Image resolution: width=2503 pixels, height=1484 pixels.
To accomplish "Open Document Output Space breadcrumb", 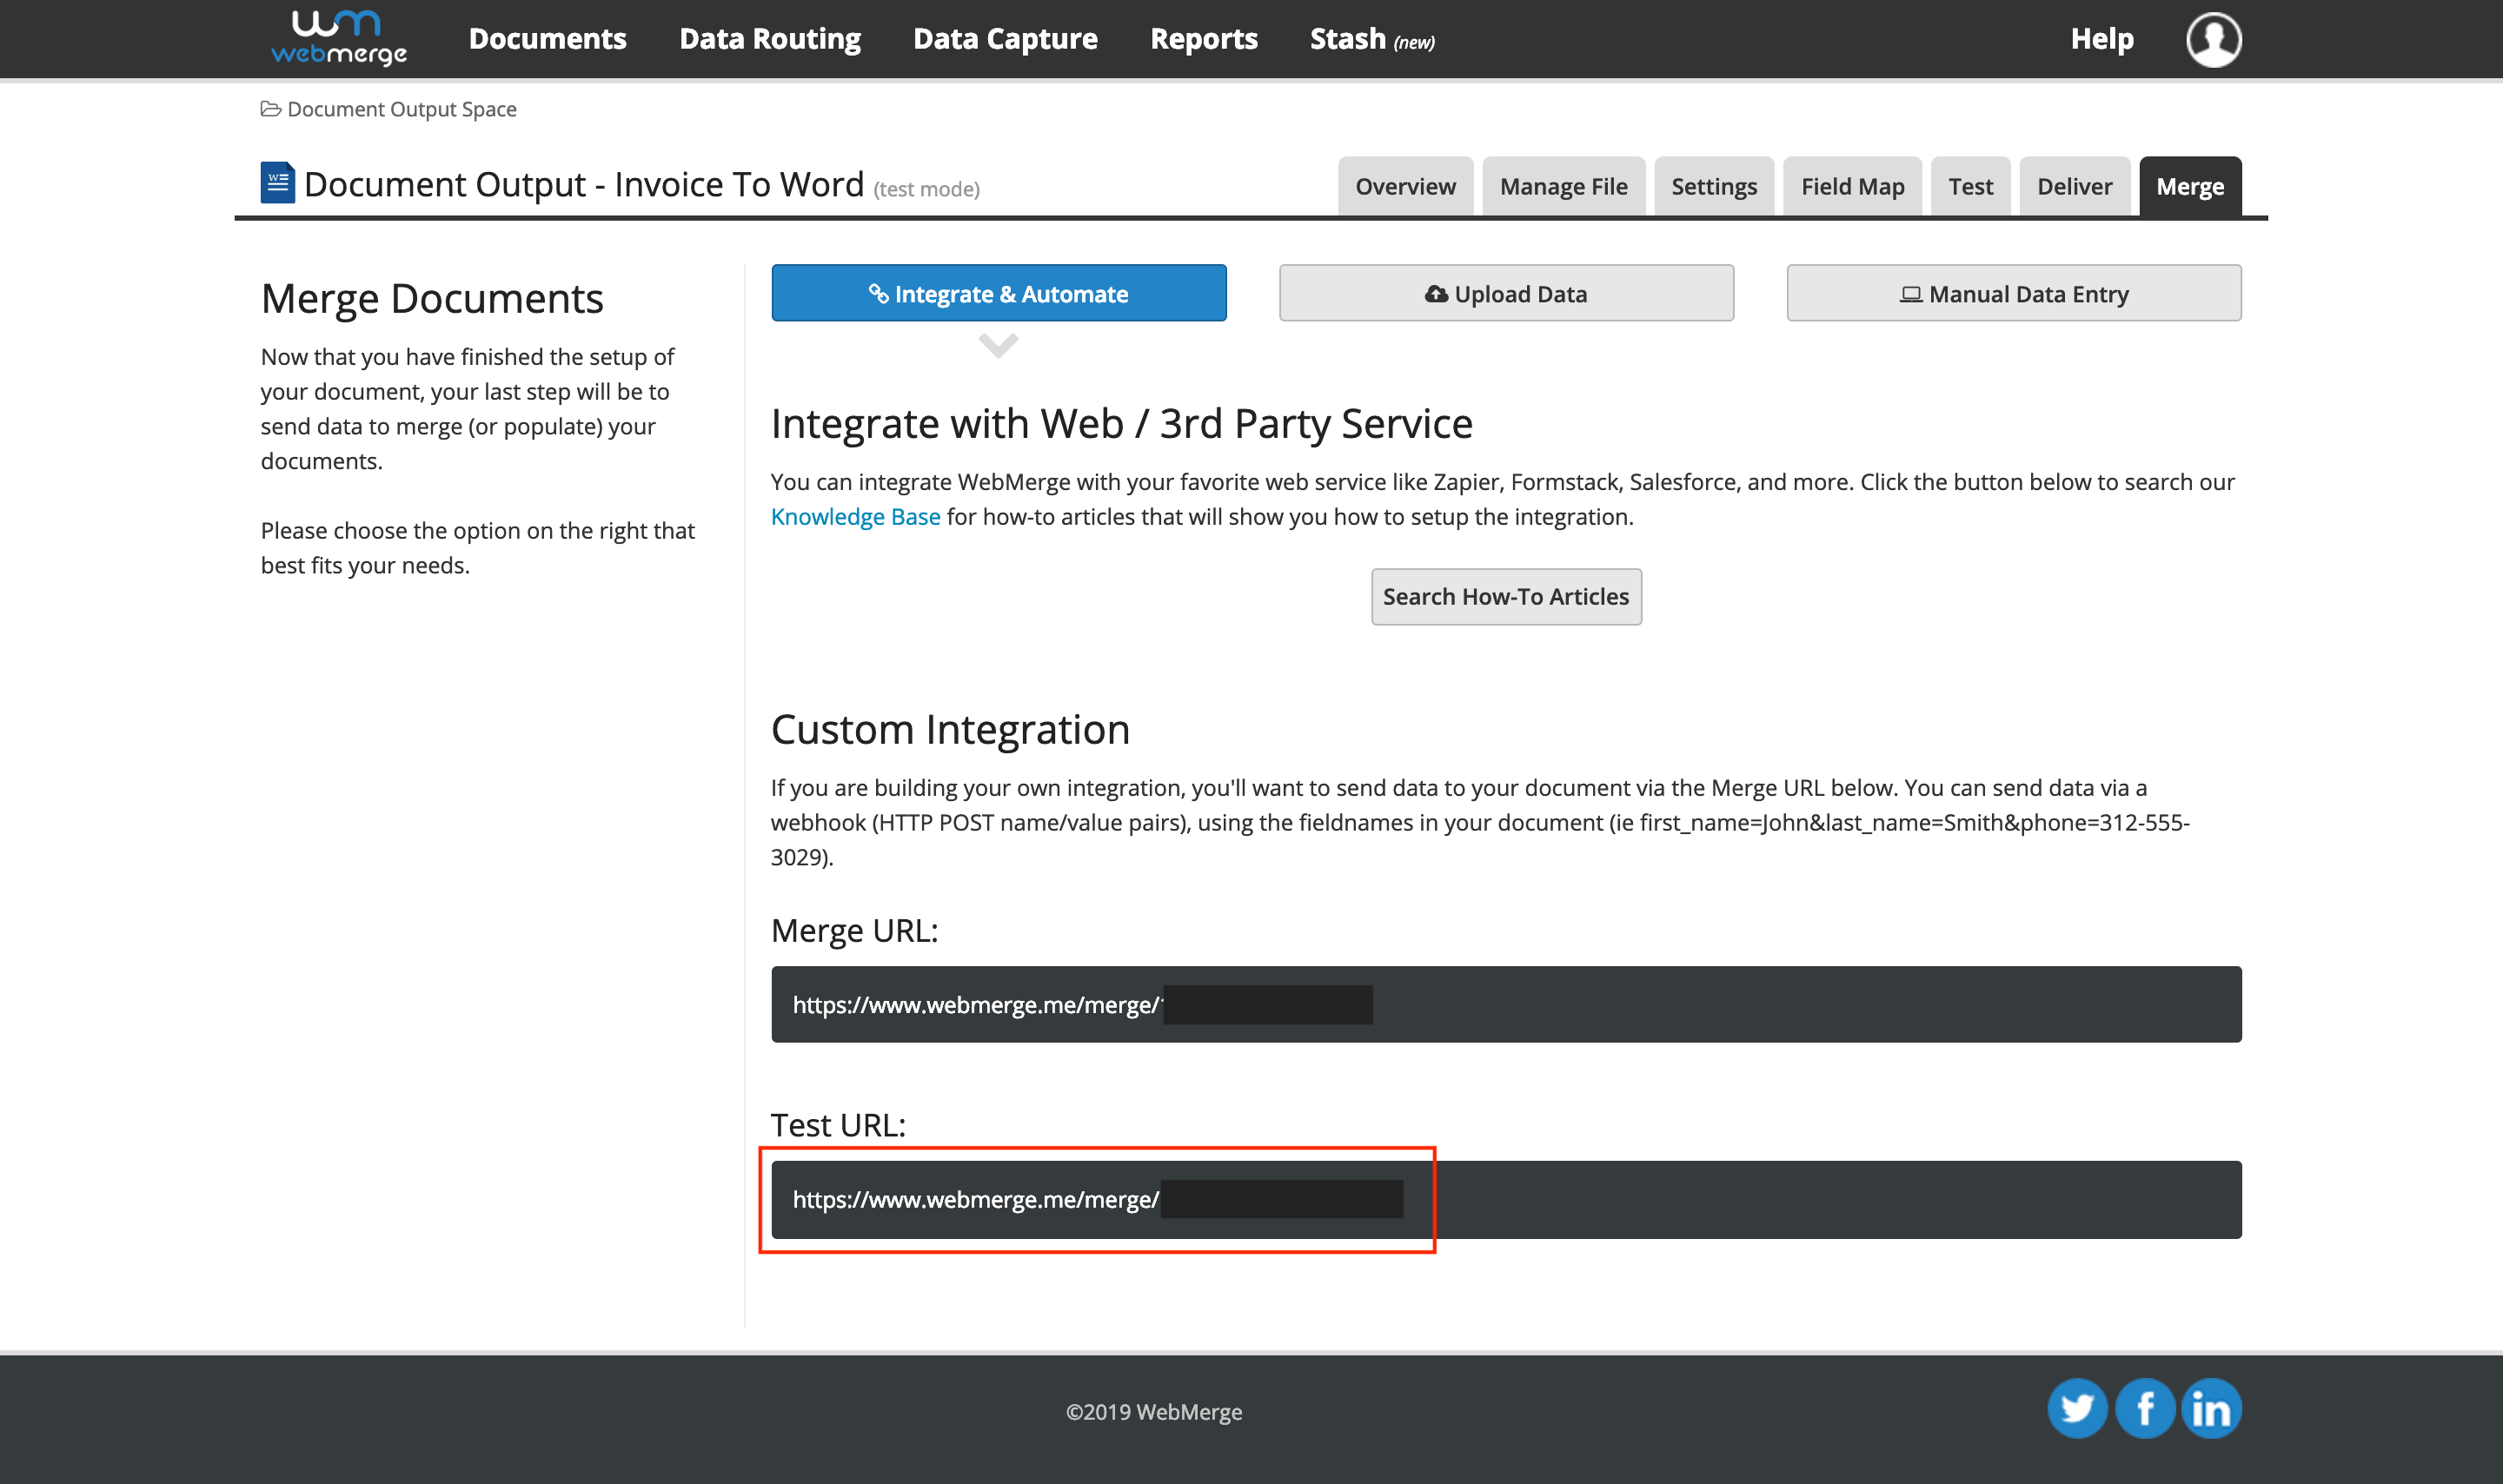I will (389, 109).
